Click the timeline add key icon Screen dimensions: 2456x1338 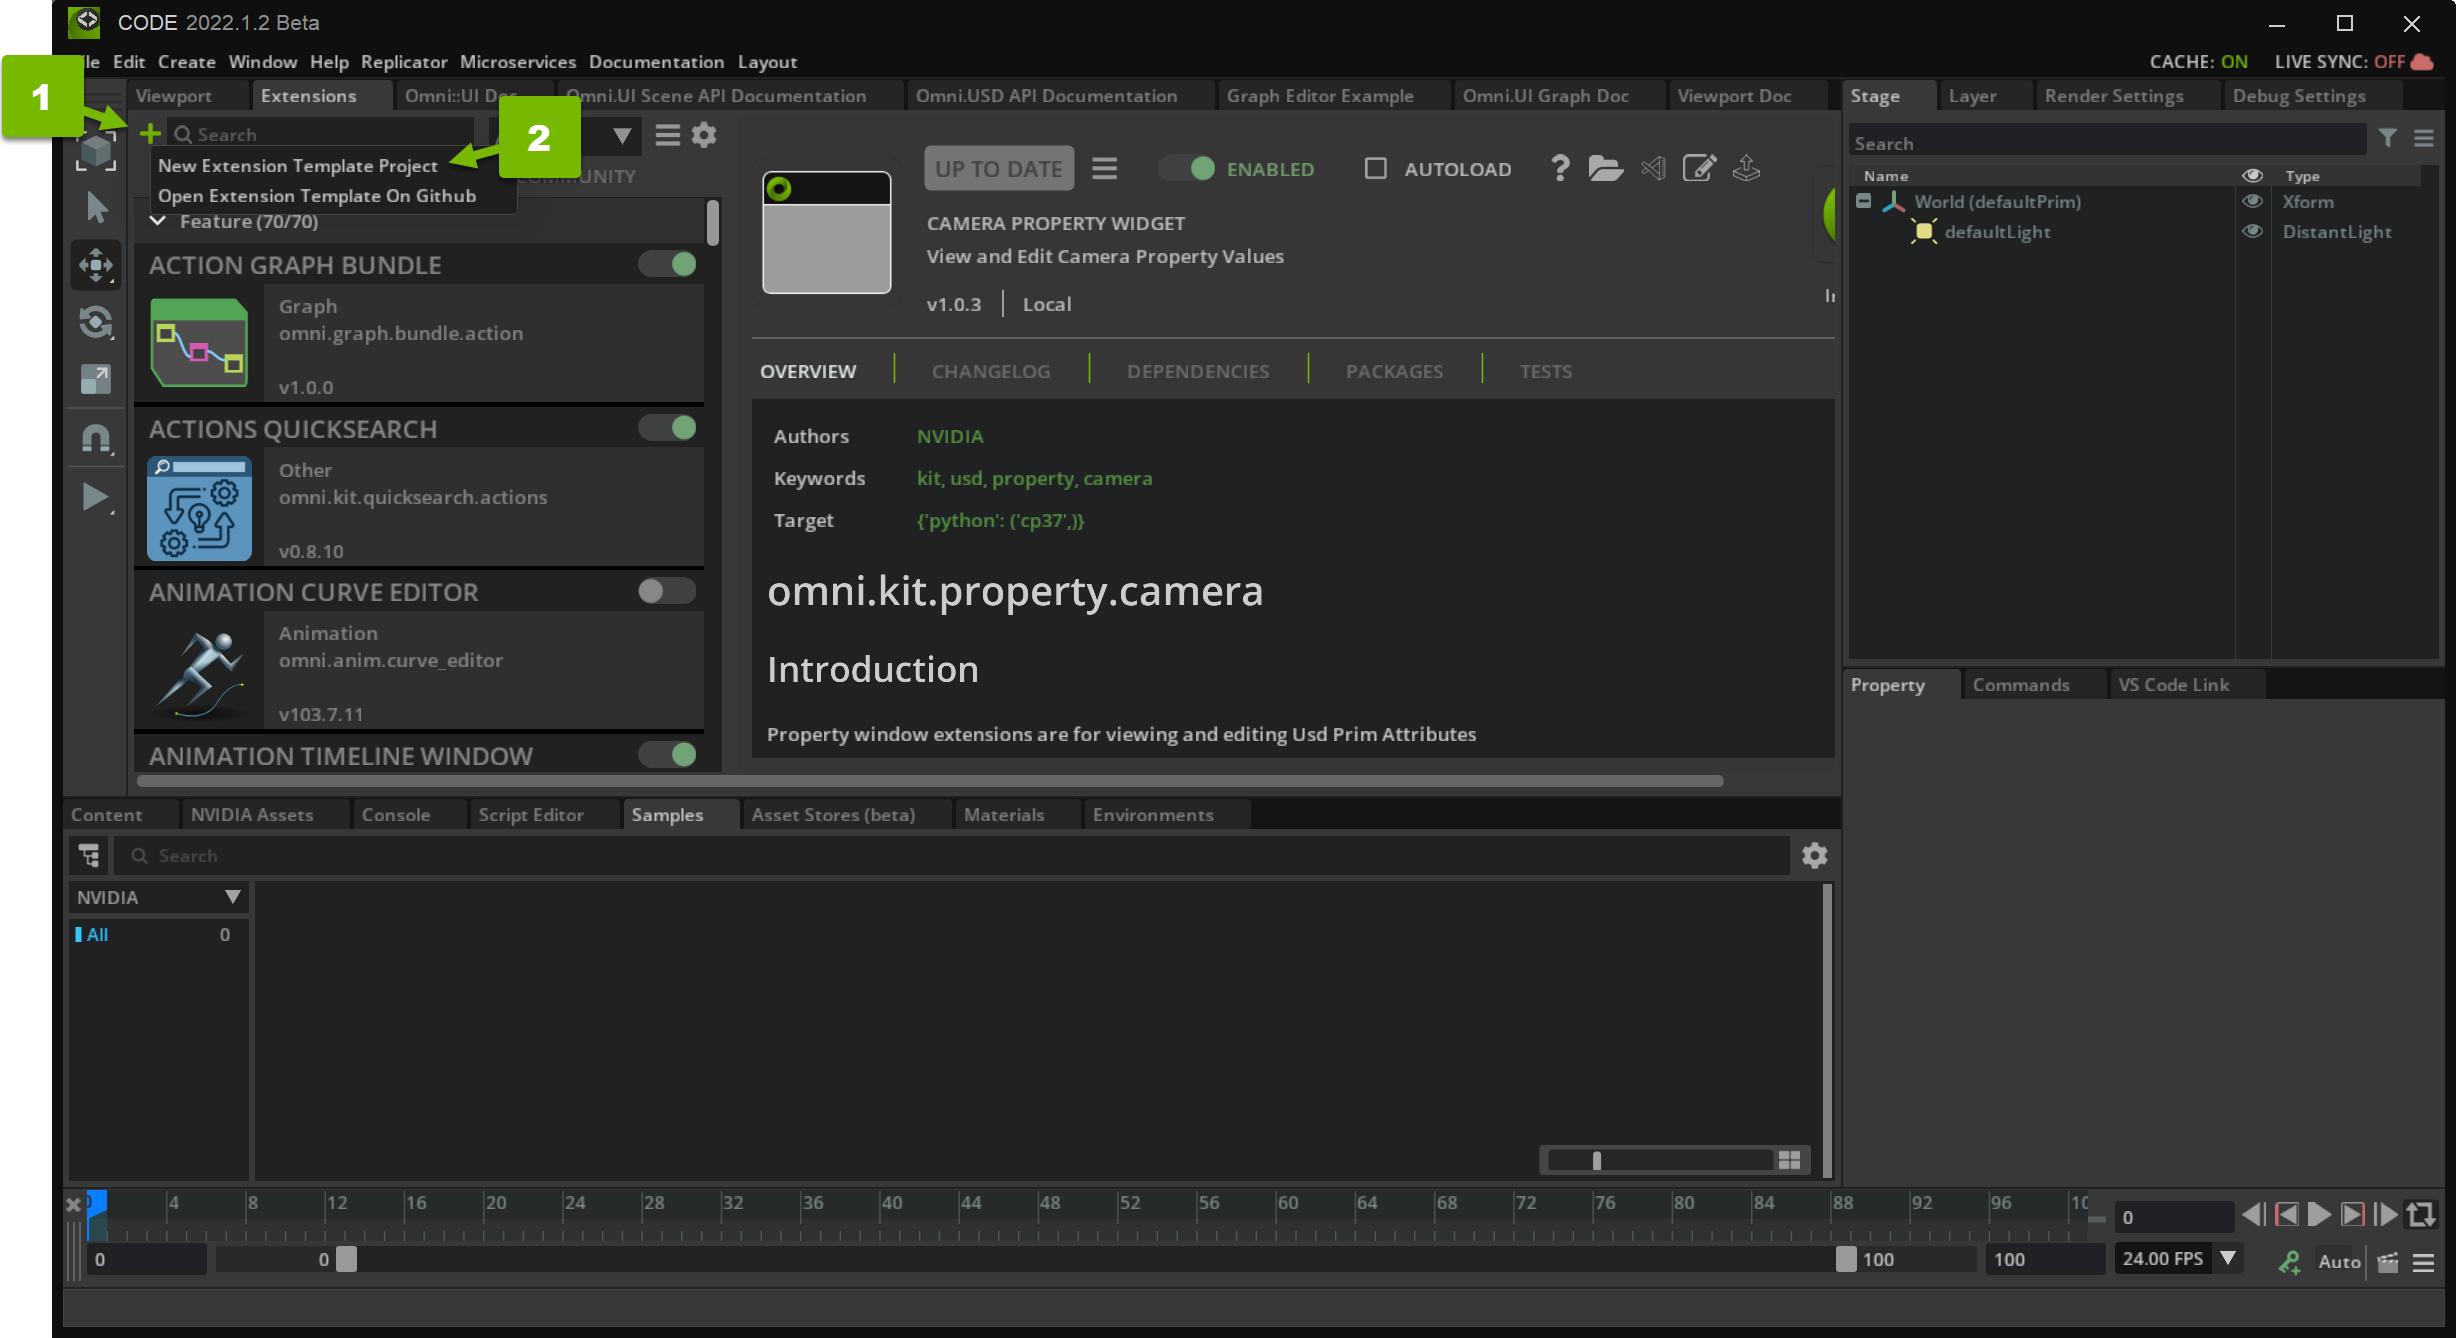(x=2289, y=1262)
